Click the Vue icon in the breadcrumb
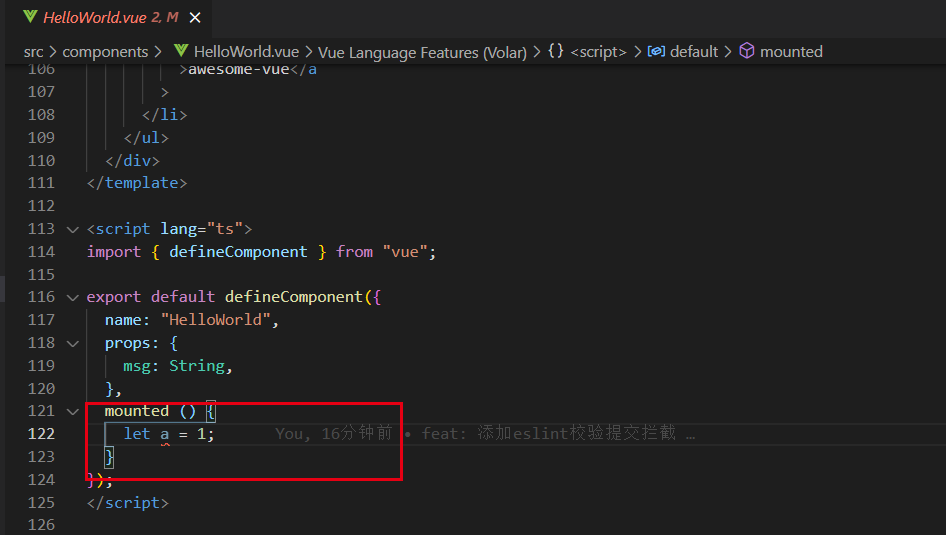946x535 pixels. coord(181,51)
